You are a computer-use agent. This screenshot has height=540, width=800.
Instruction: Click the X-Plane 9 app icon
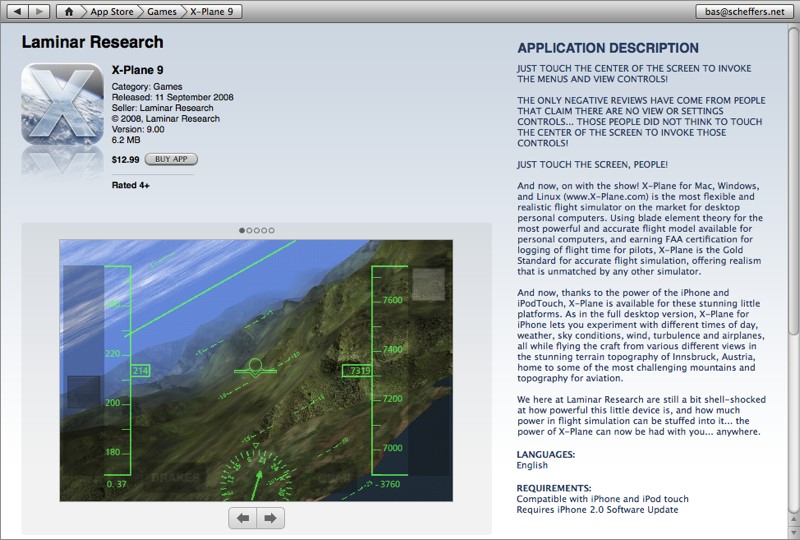(x=62, y=104)
